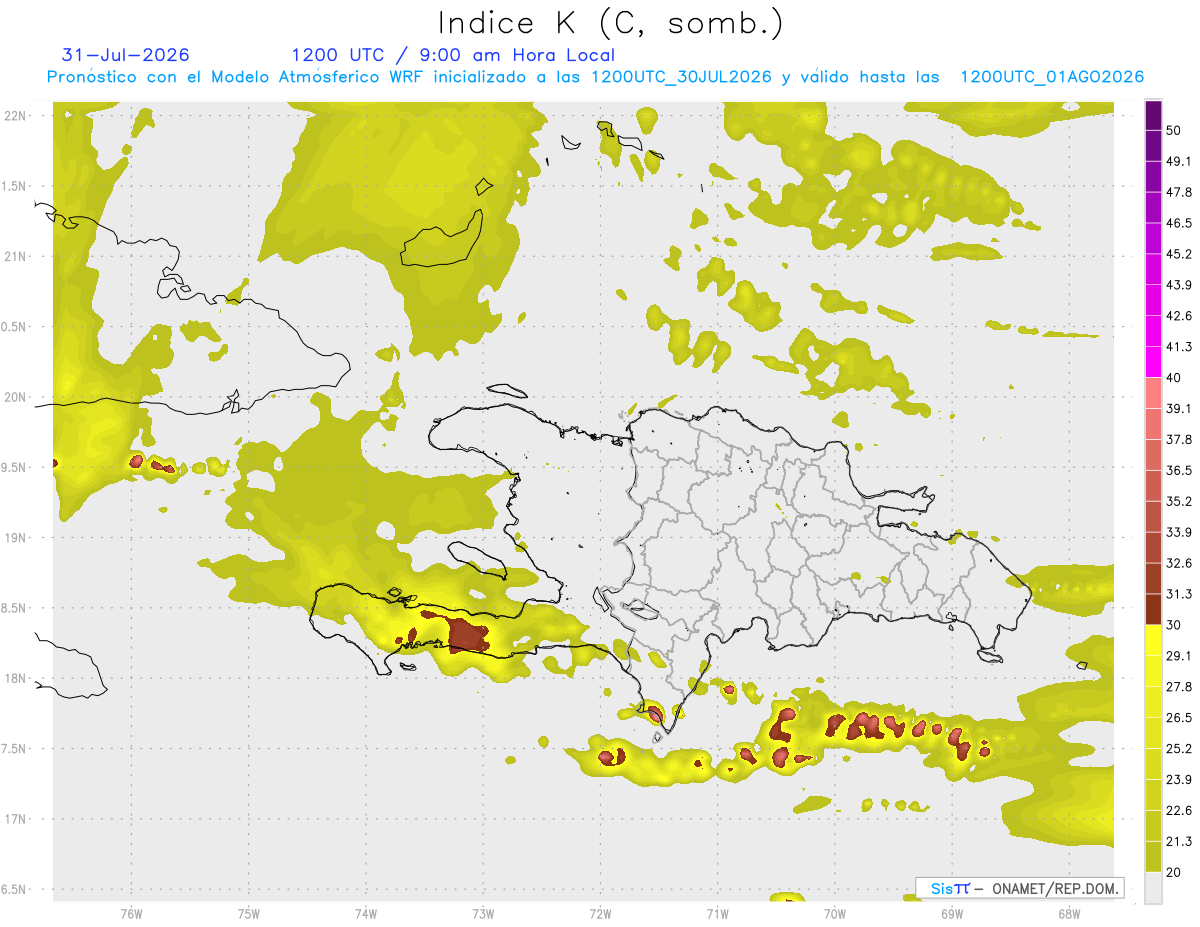
Task: Pick the dark purple swatch above 50
Action: (x=1153, y=115)
